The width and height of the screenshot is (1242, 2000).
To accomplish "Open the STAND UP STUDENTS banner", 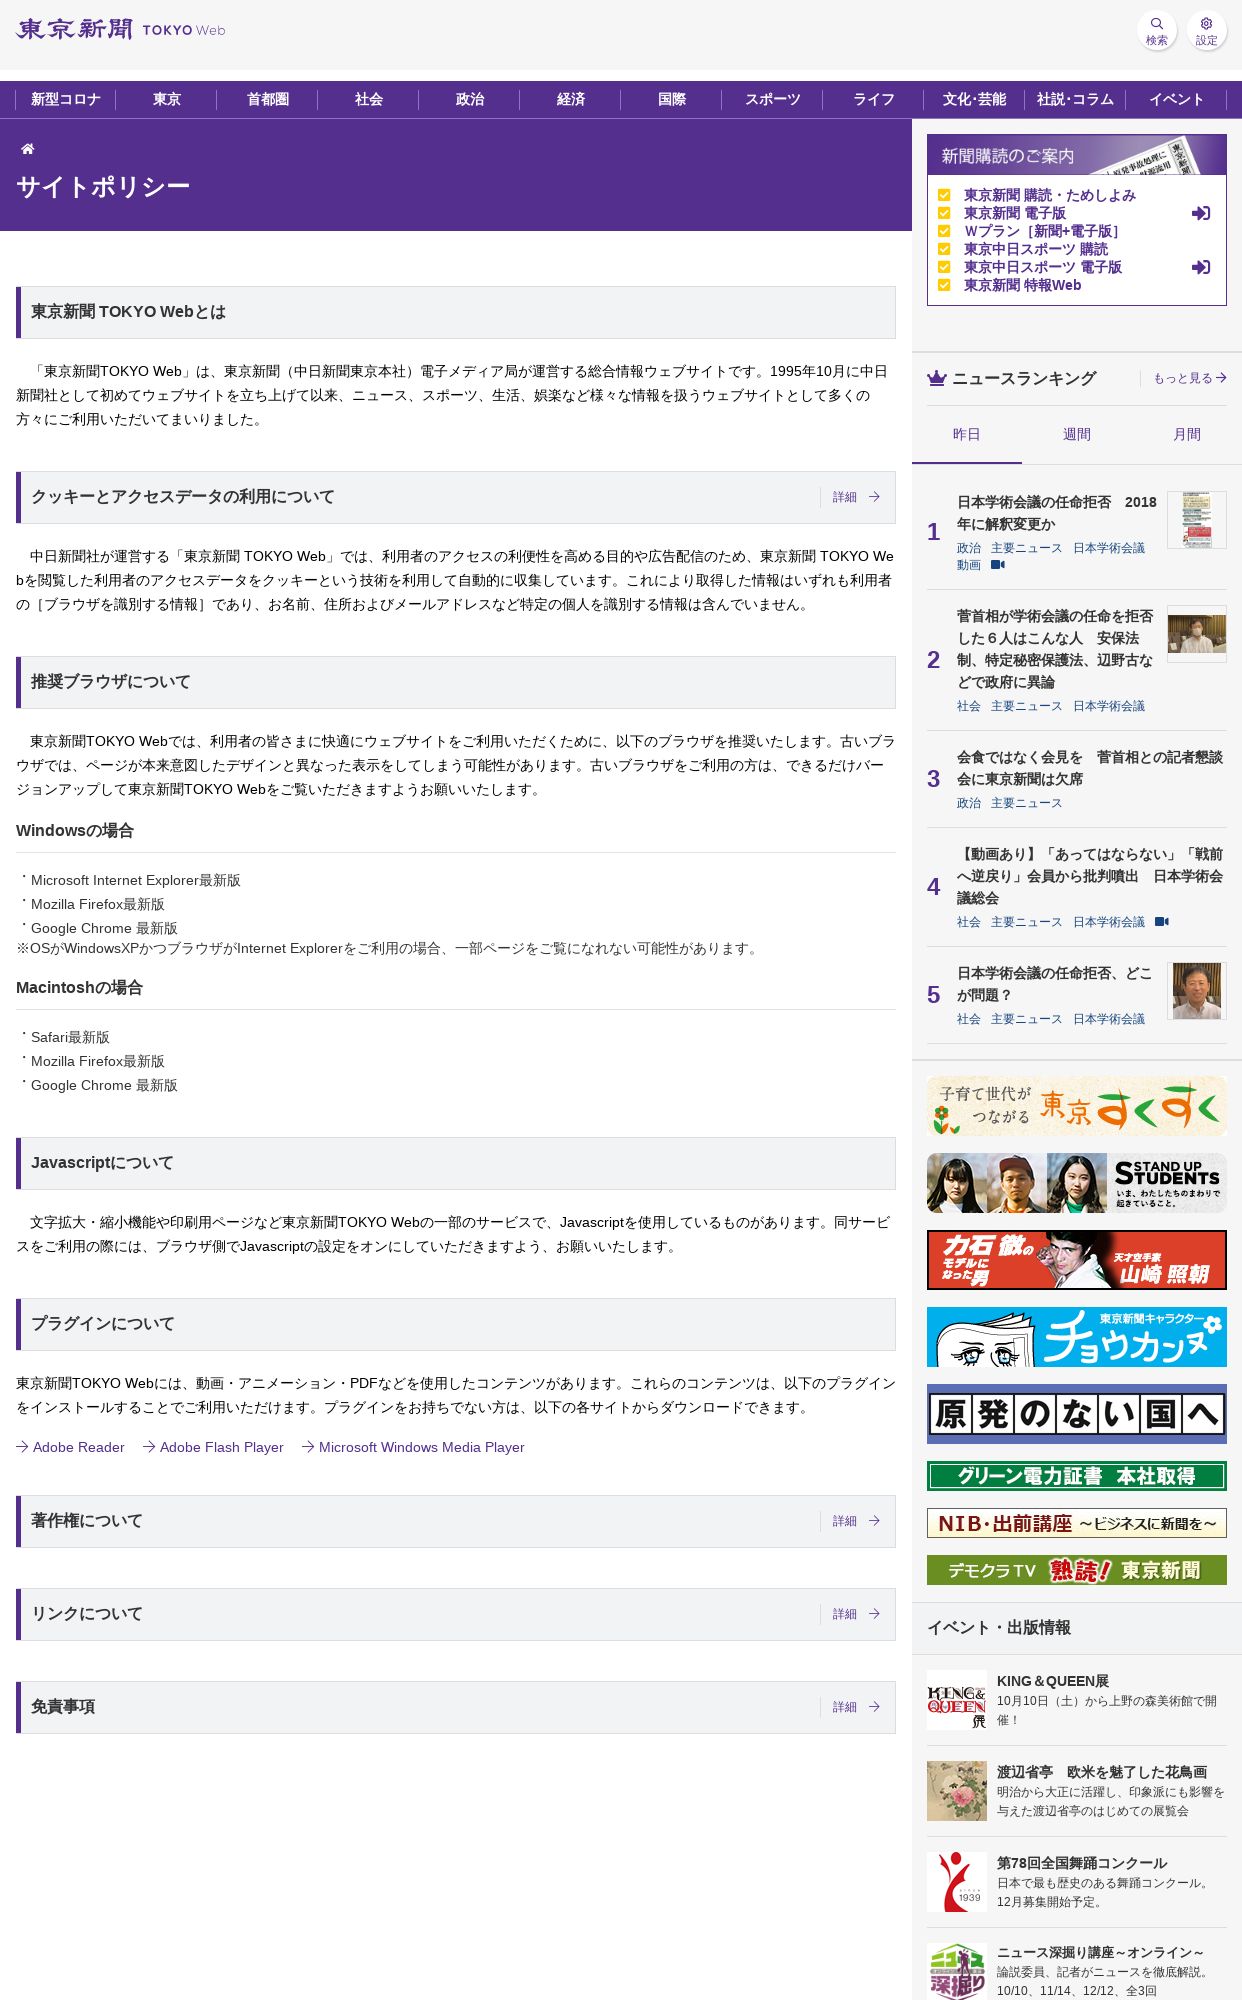I will [1077, 1183].
